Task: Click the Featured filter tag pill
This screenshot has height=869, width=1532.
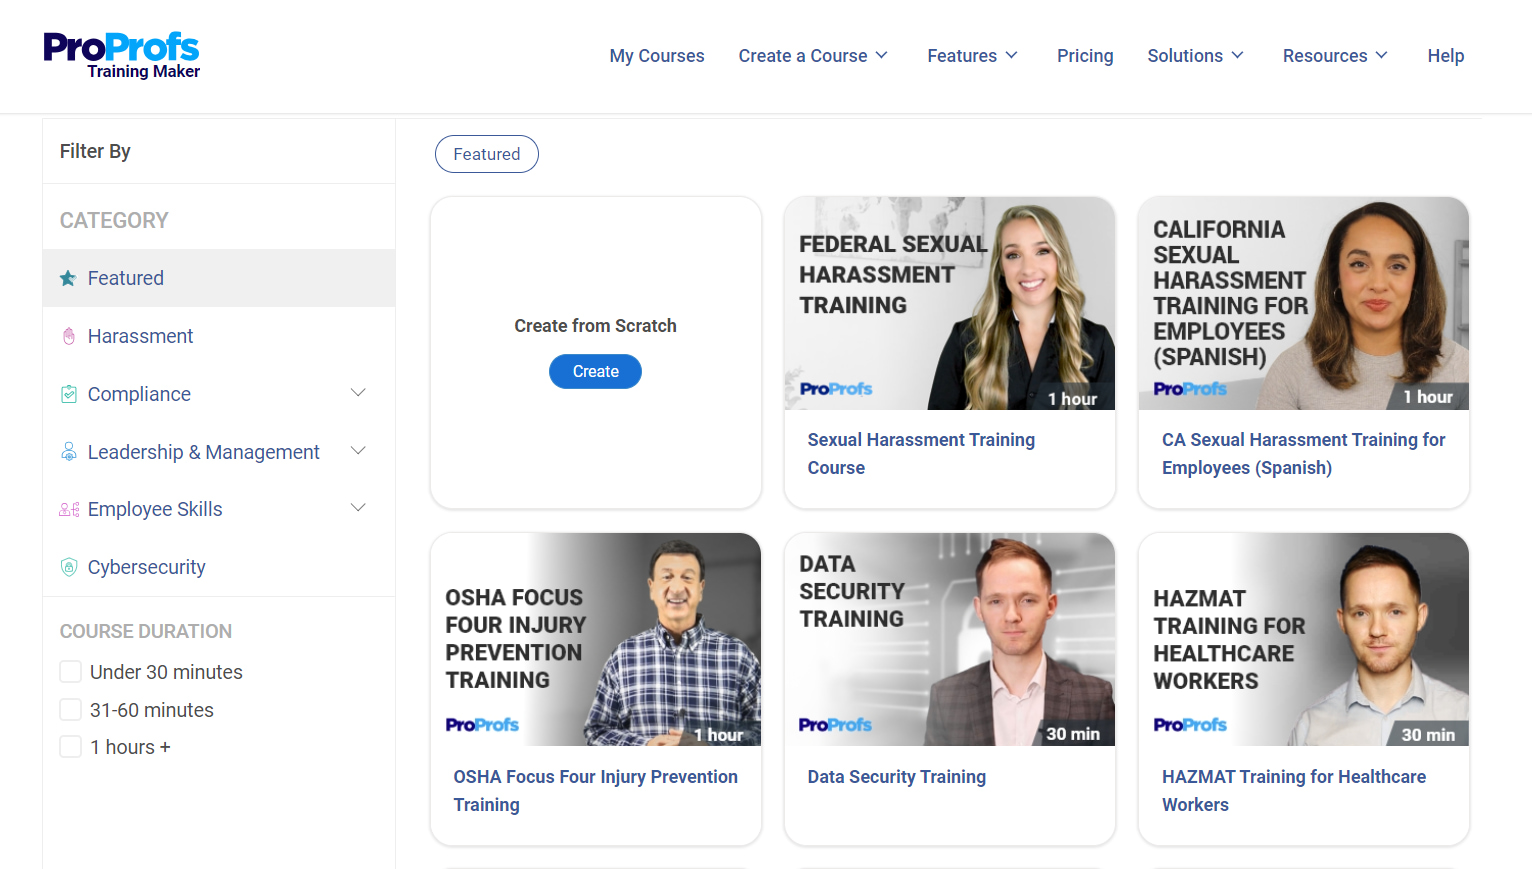Action: [x=487, y=154]
